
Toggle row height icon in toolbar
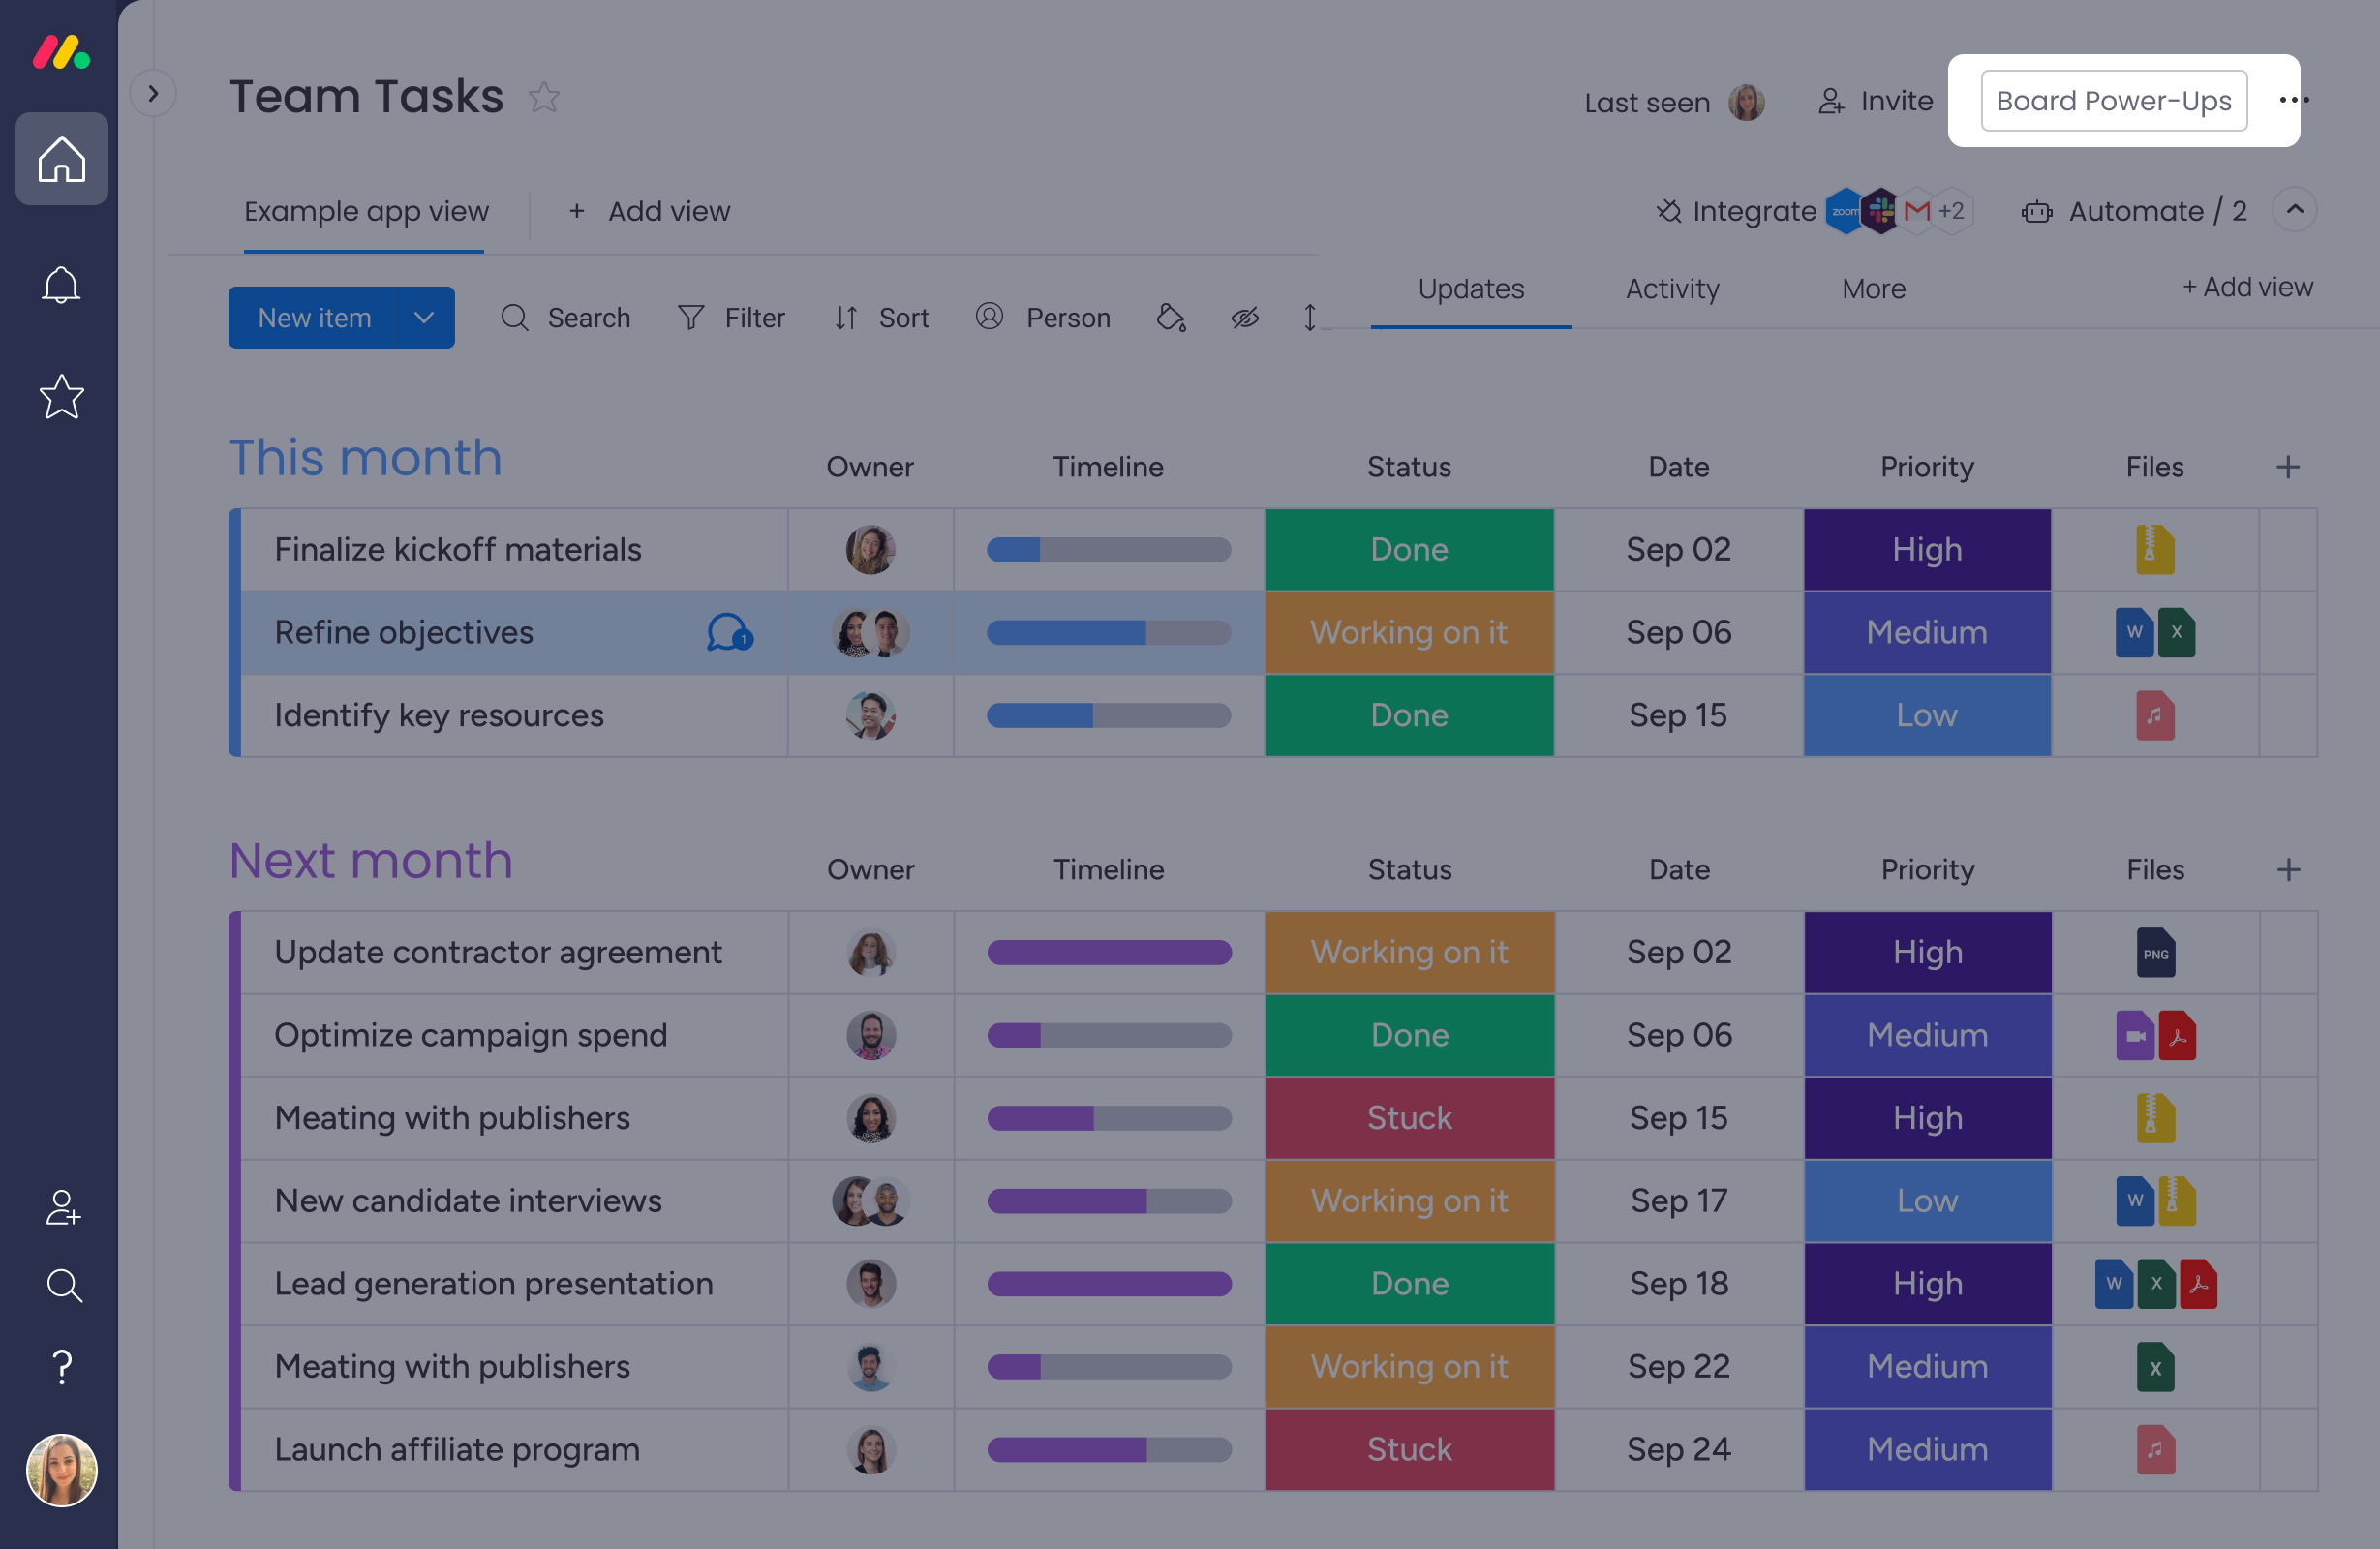(x=1309, y=318)
